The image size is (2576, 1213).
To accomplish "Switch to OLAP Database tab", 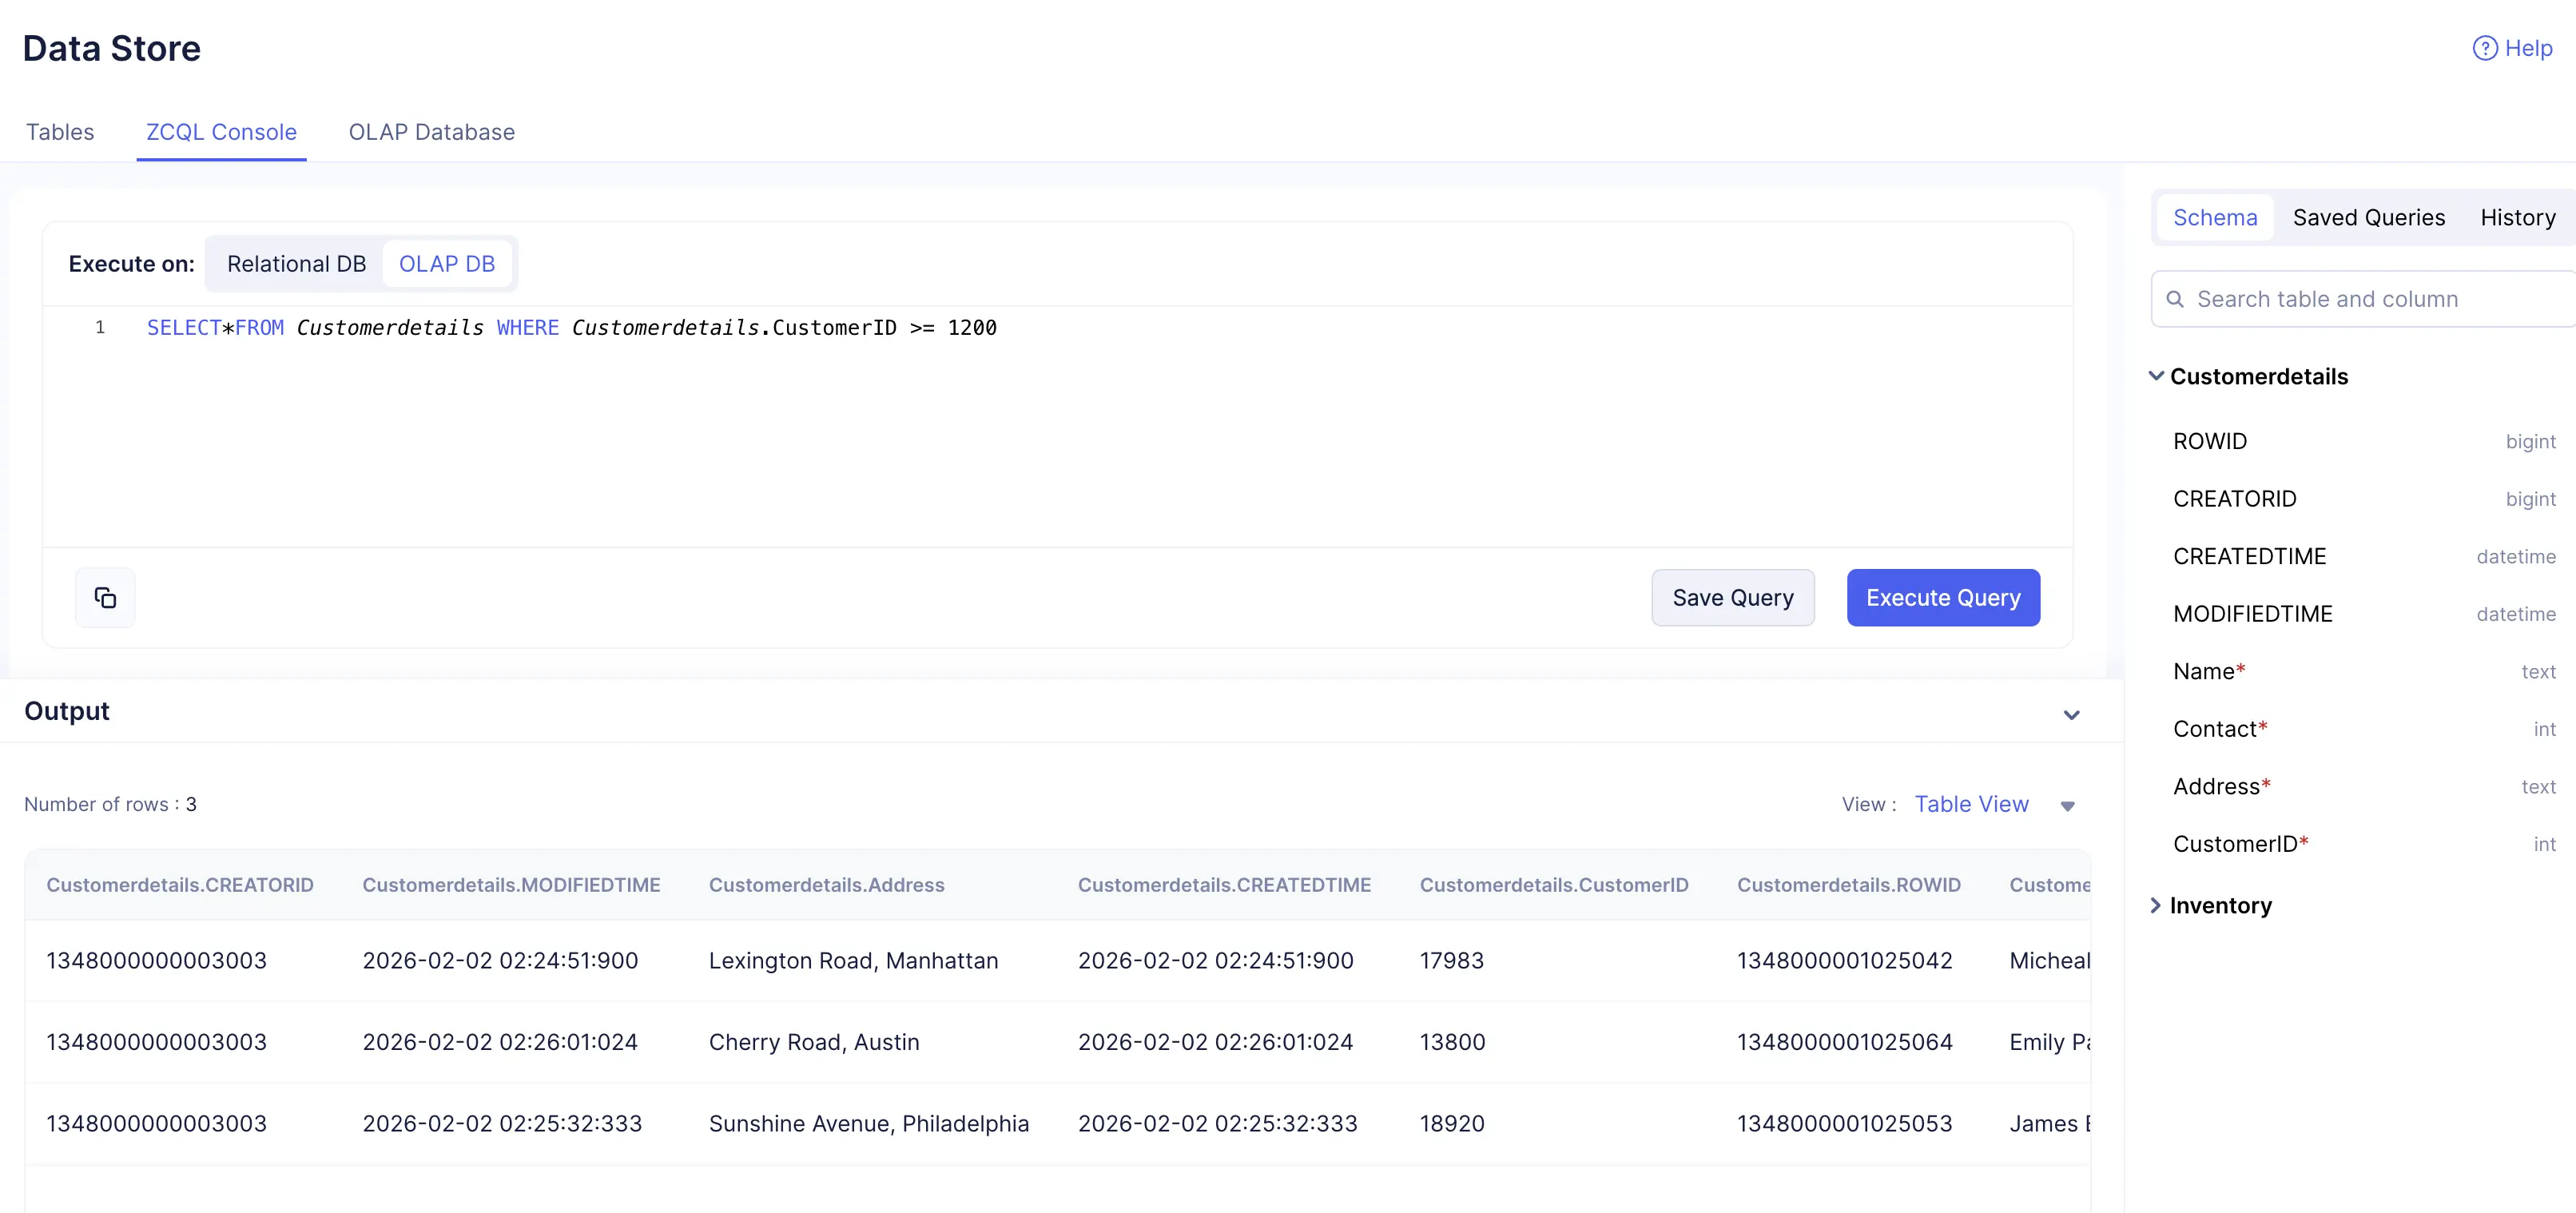I will 431,132.
